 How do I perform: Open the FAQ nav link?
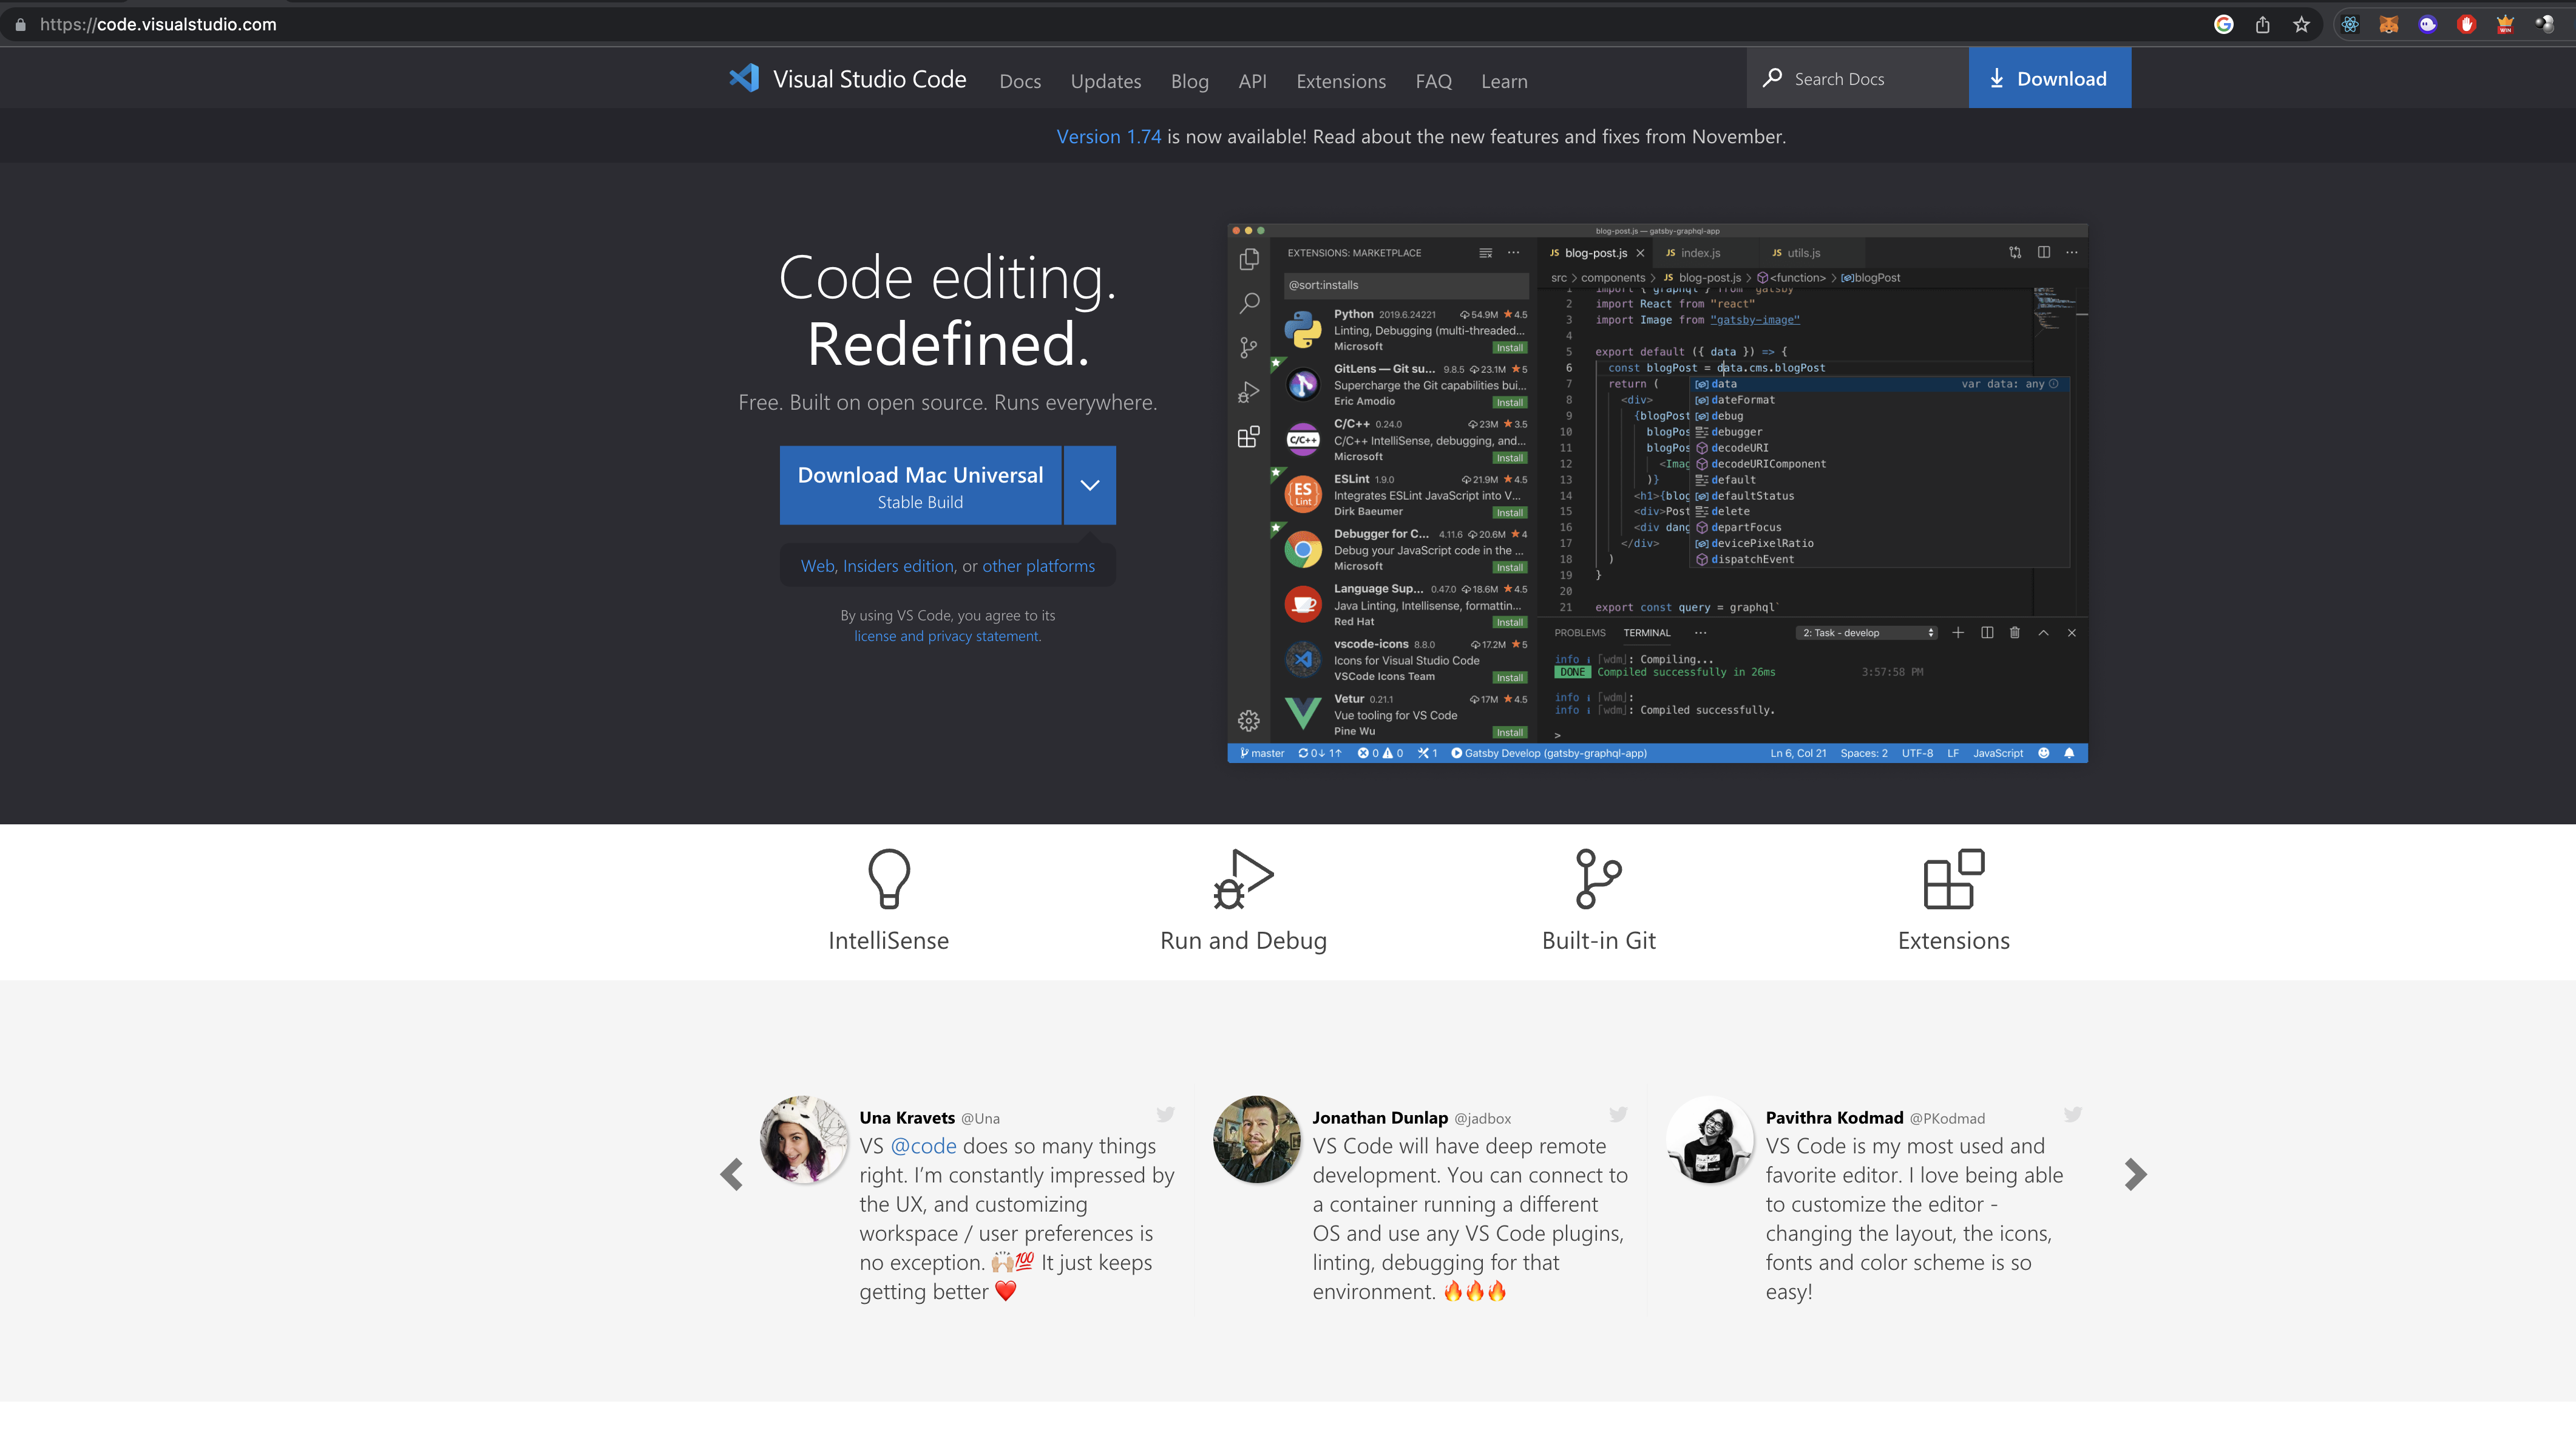[1433, 81]
